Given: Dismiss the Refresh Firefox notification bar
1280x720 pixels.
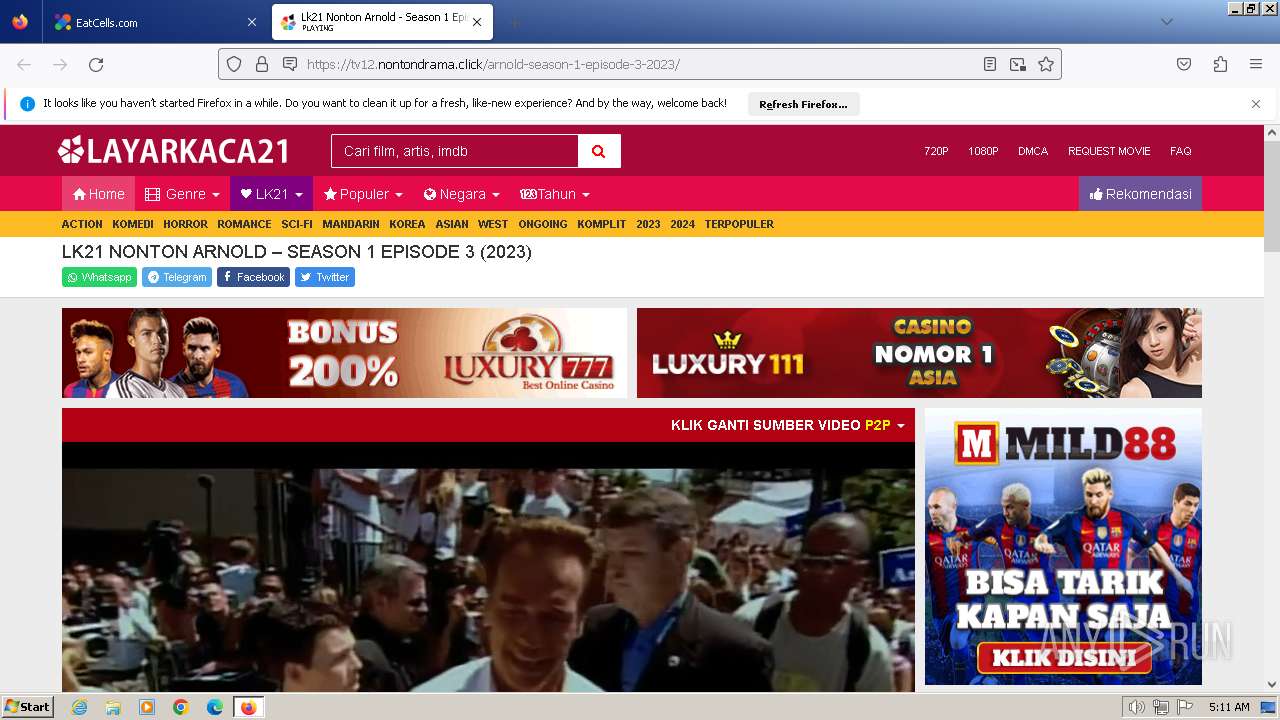Looking at the screenshot, I should point(1256,104).
